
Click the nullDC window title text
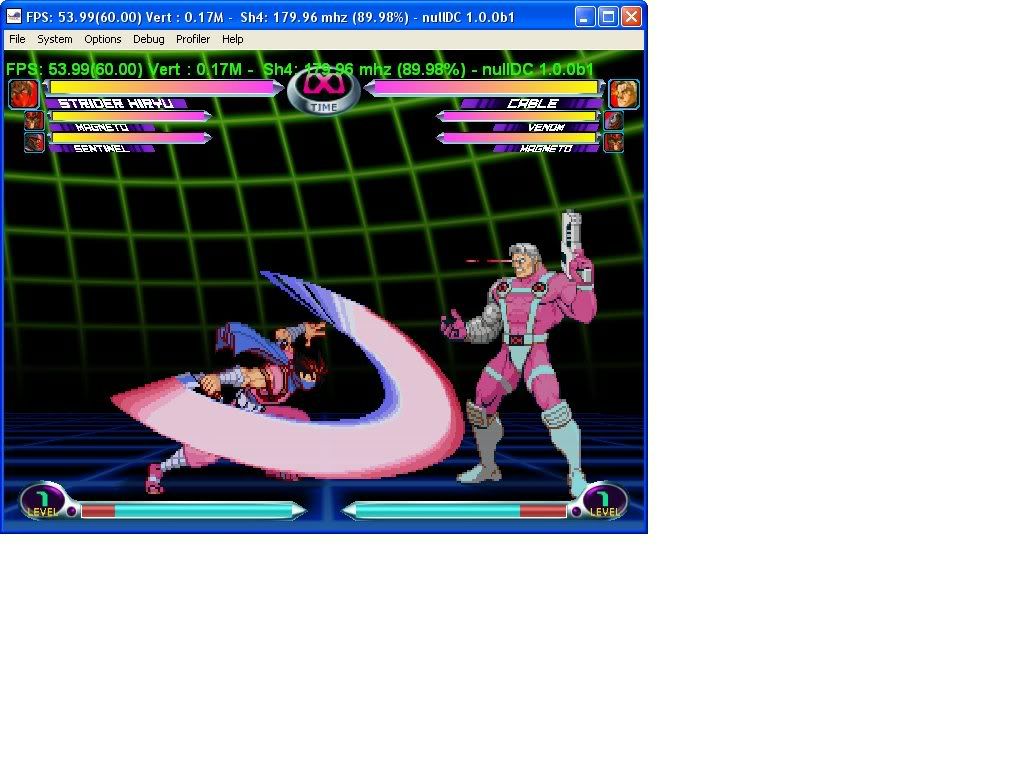[270, 17]
